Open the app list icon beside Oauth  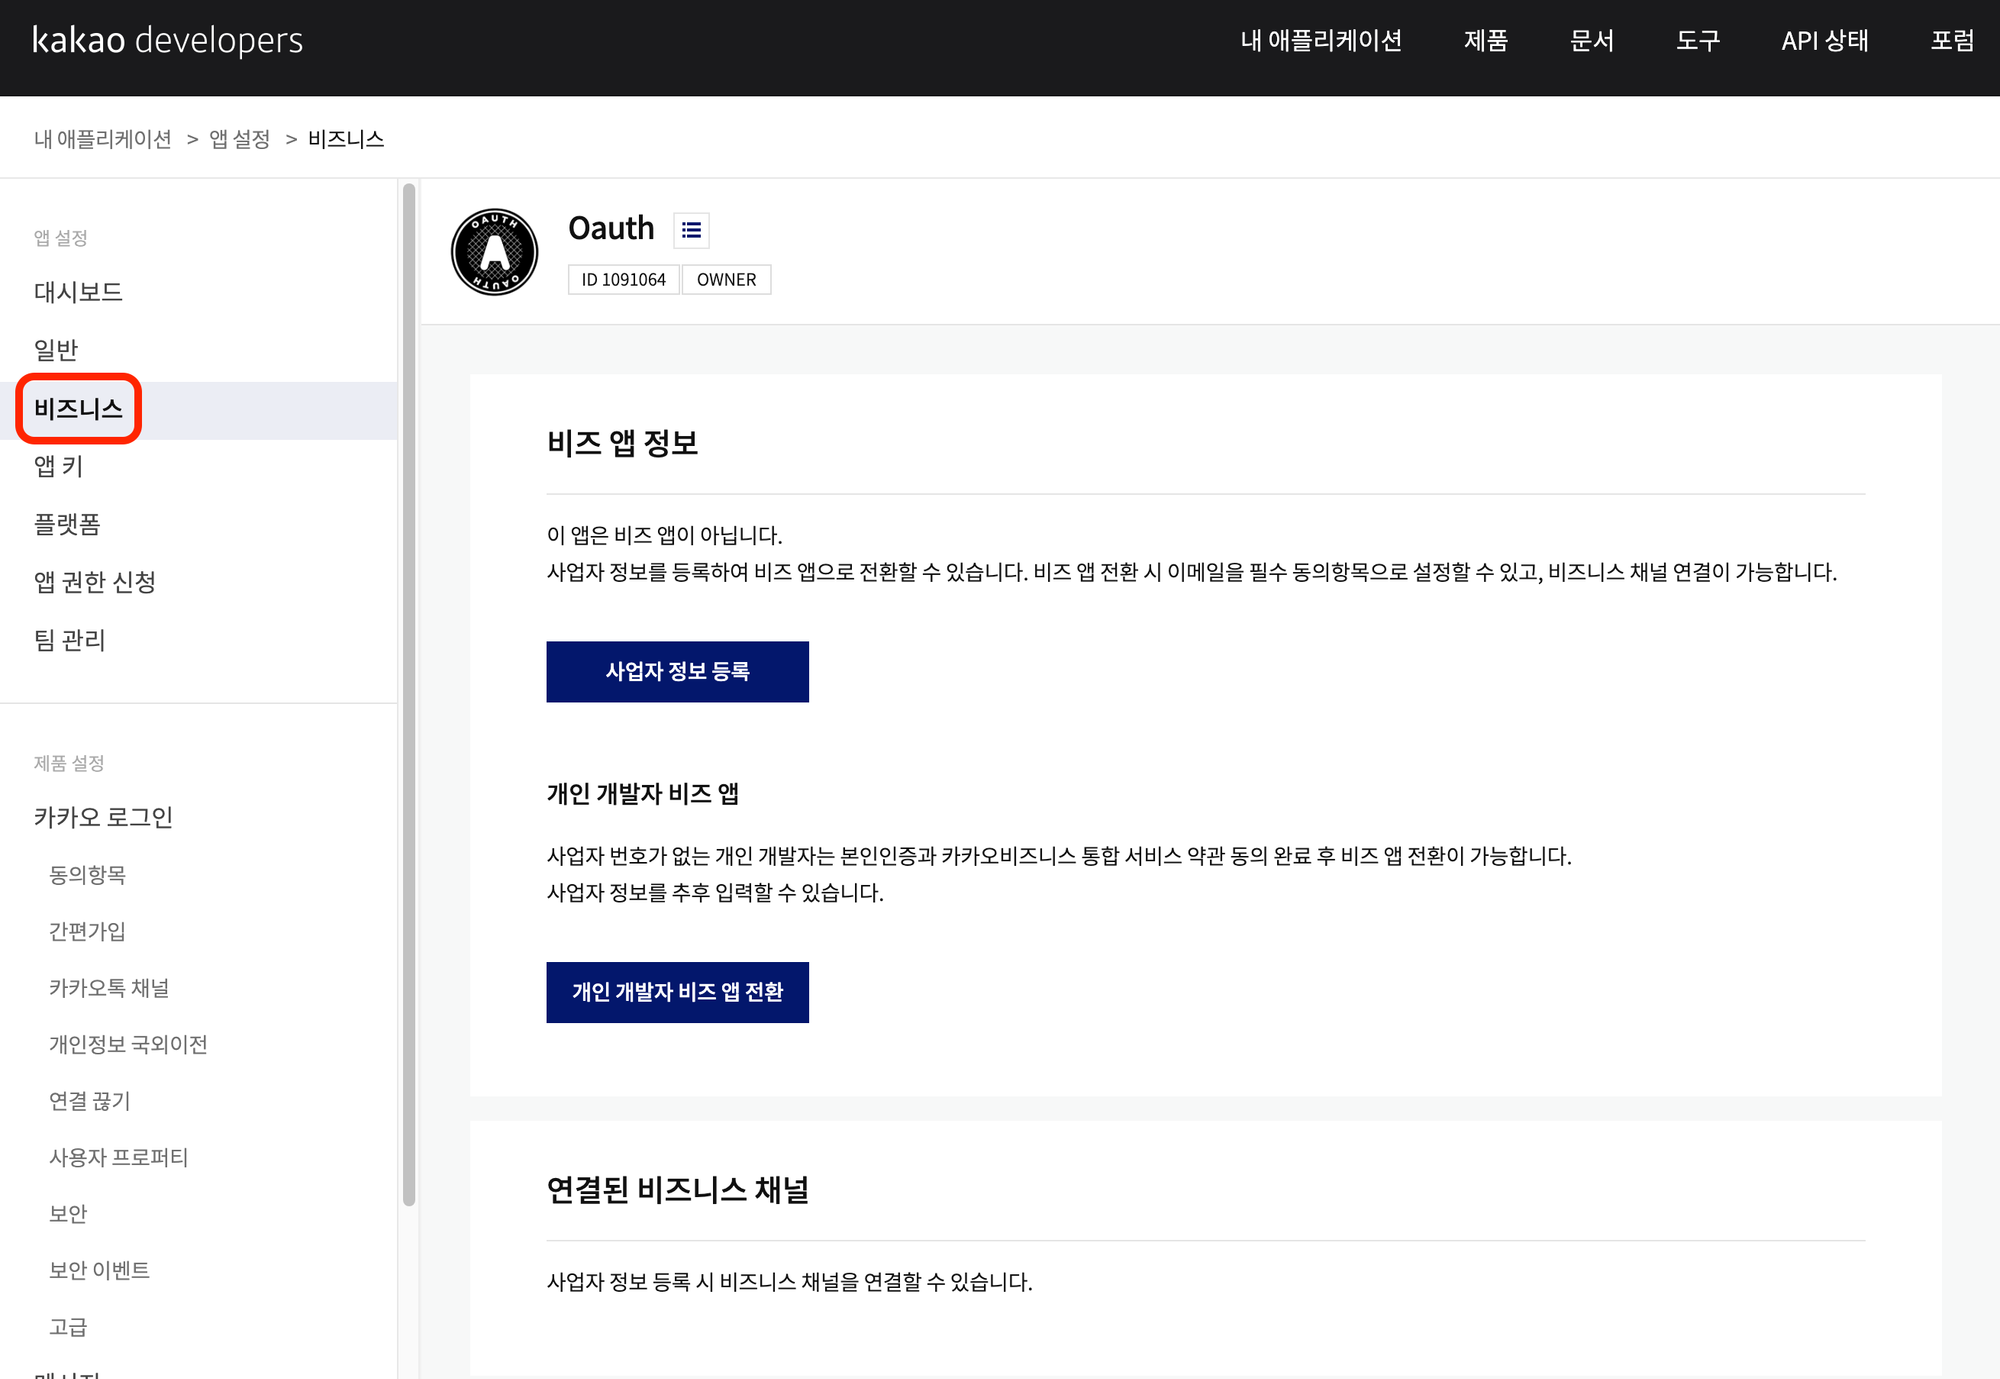point(691,230)
